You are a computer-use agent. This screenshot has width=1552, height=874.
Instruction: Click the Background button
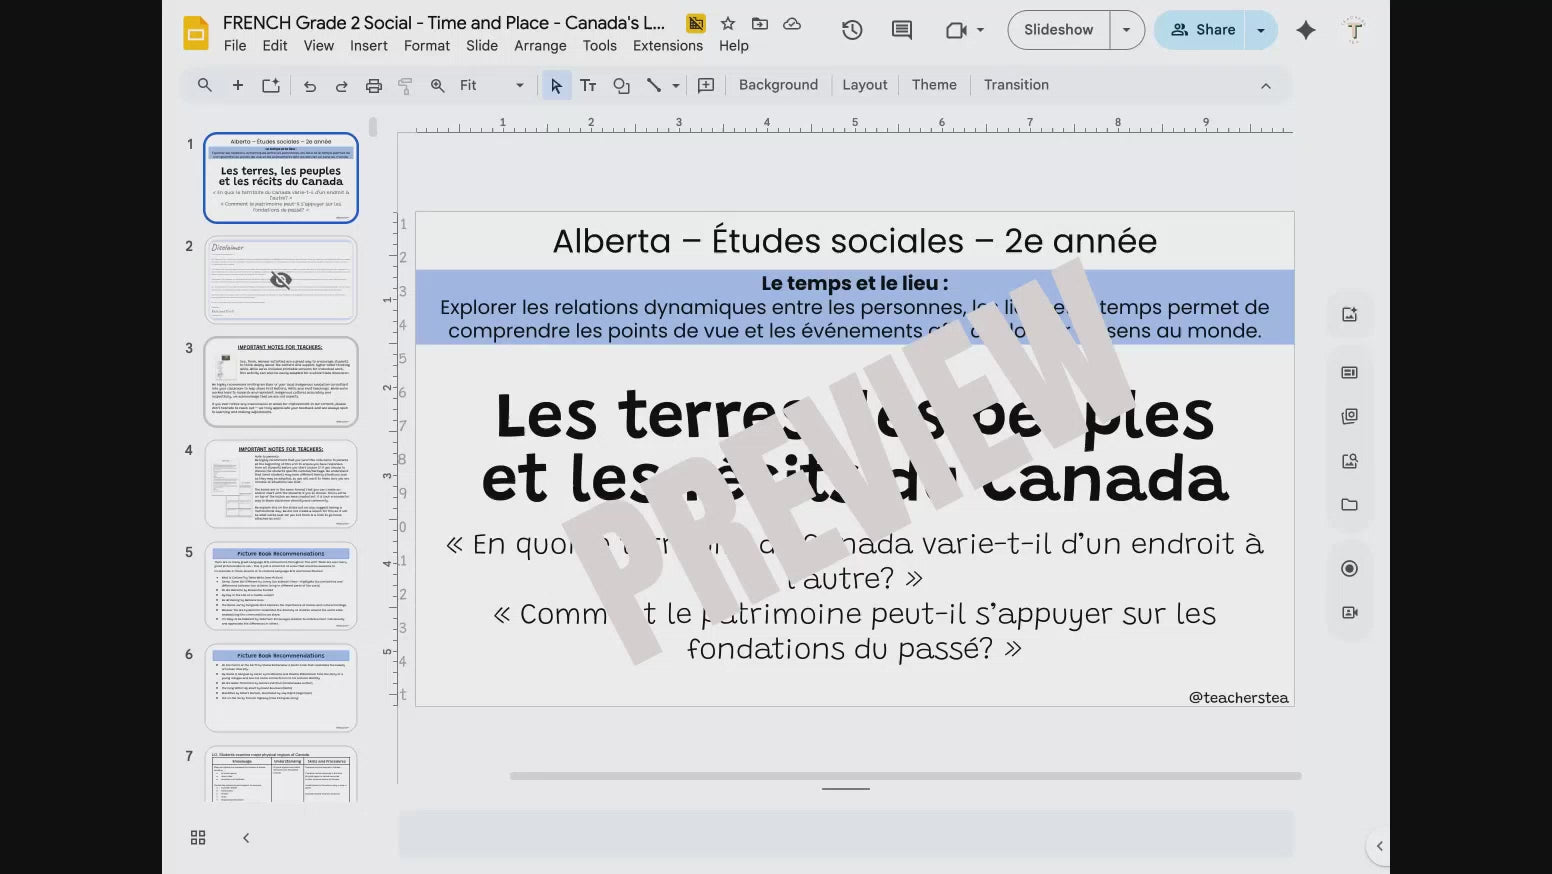(x=778, y=85)
